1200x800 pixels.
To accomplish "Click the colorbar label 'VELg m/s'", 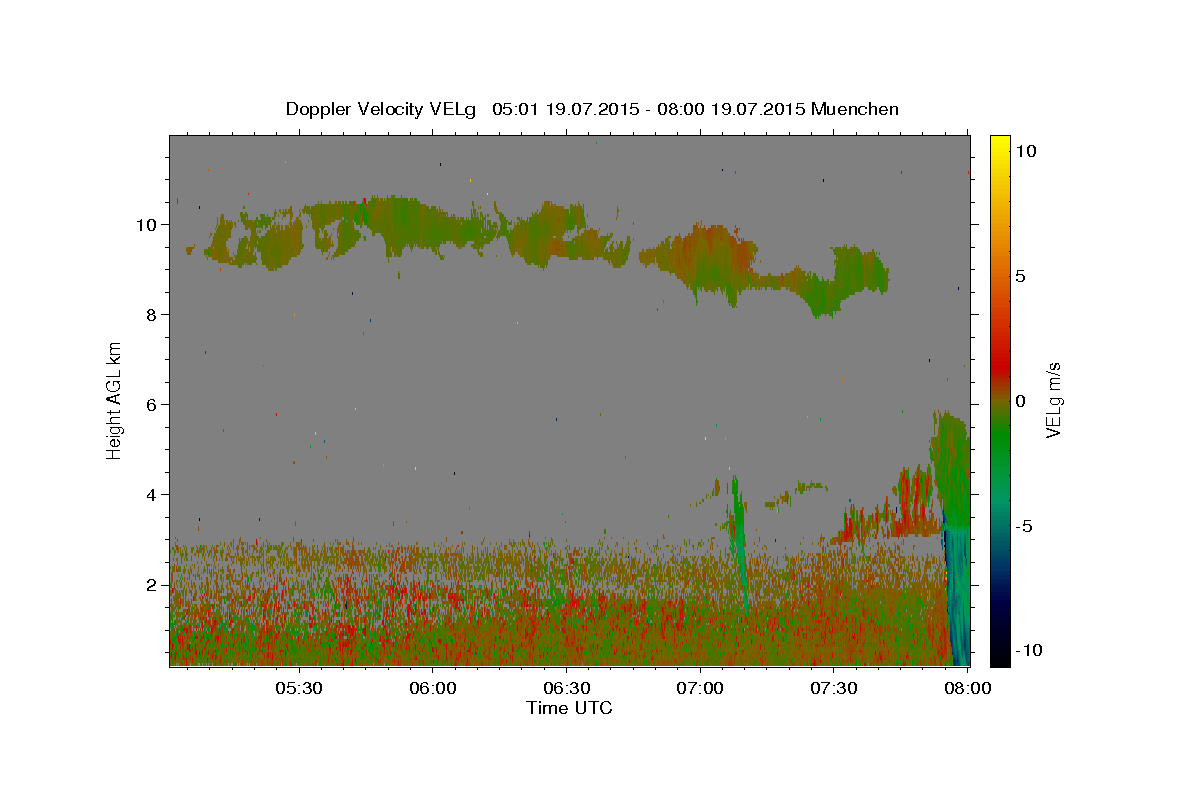I will (1054, 401).
